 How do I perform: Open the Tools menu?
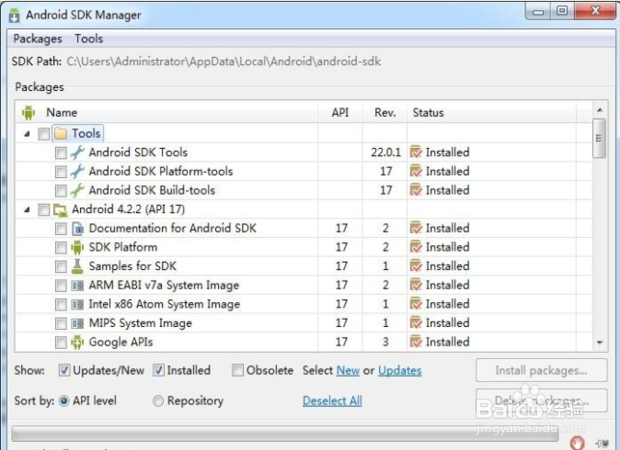[89, 39]
